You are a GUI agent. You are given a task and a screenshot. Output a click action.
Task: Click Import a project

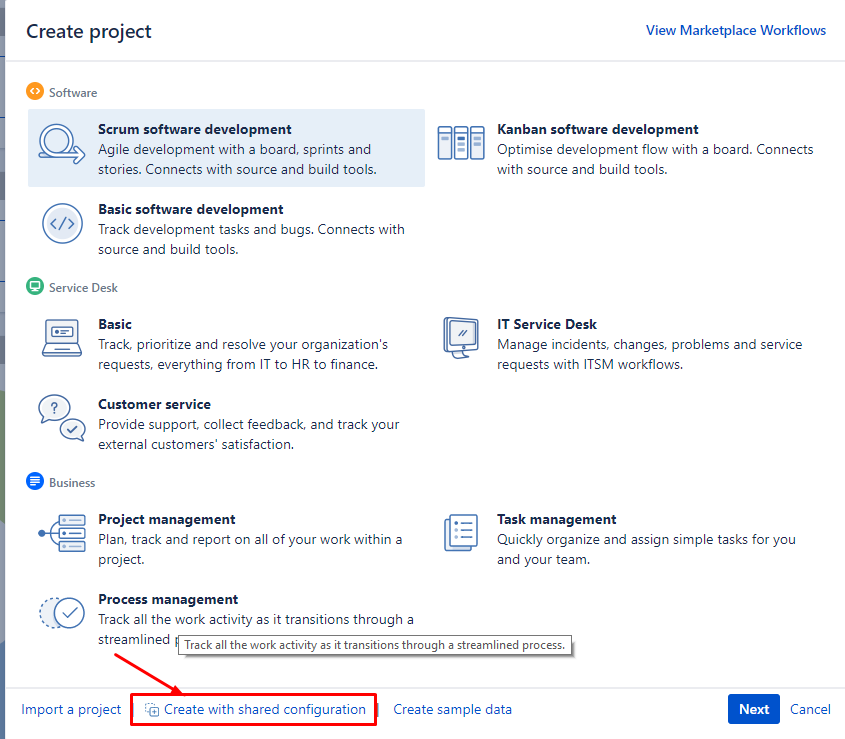coord(70,709)
